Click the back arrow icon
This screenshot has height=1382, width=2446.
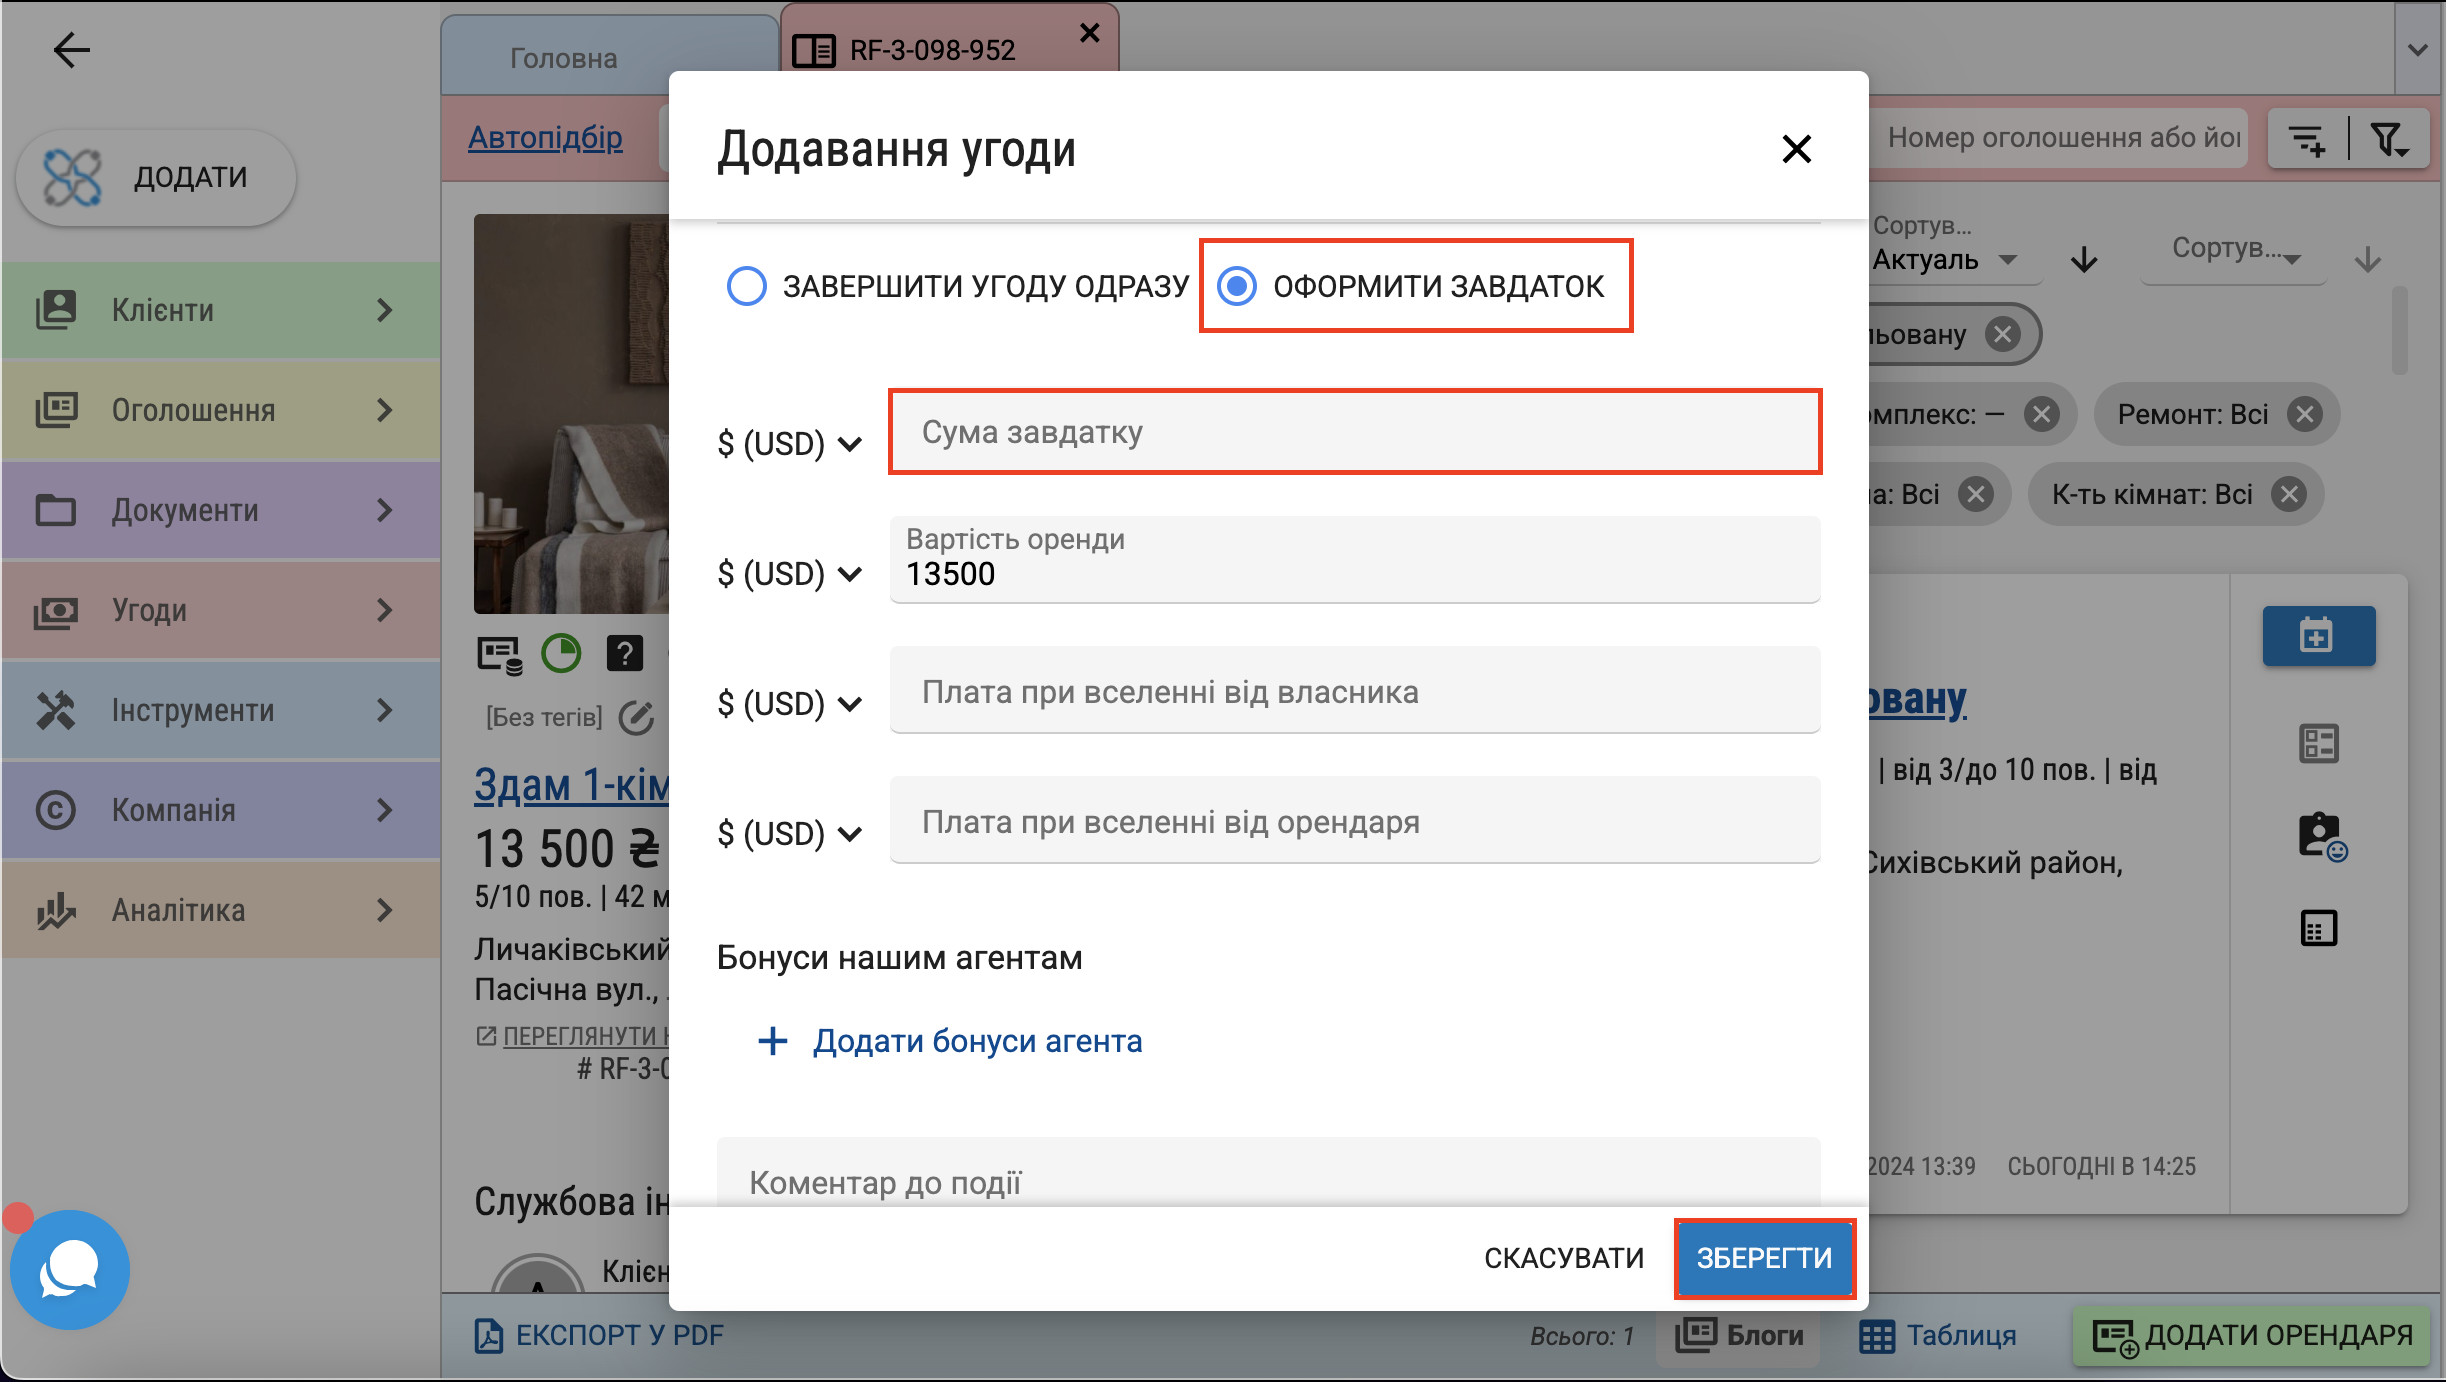(71, 49)
